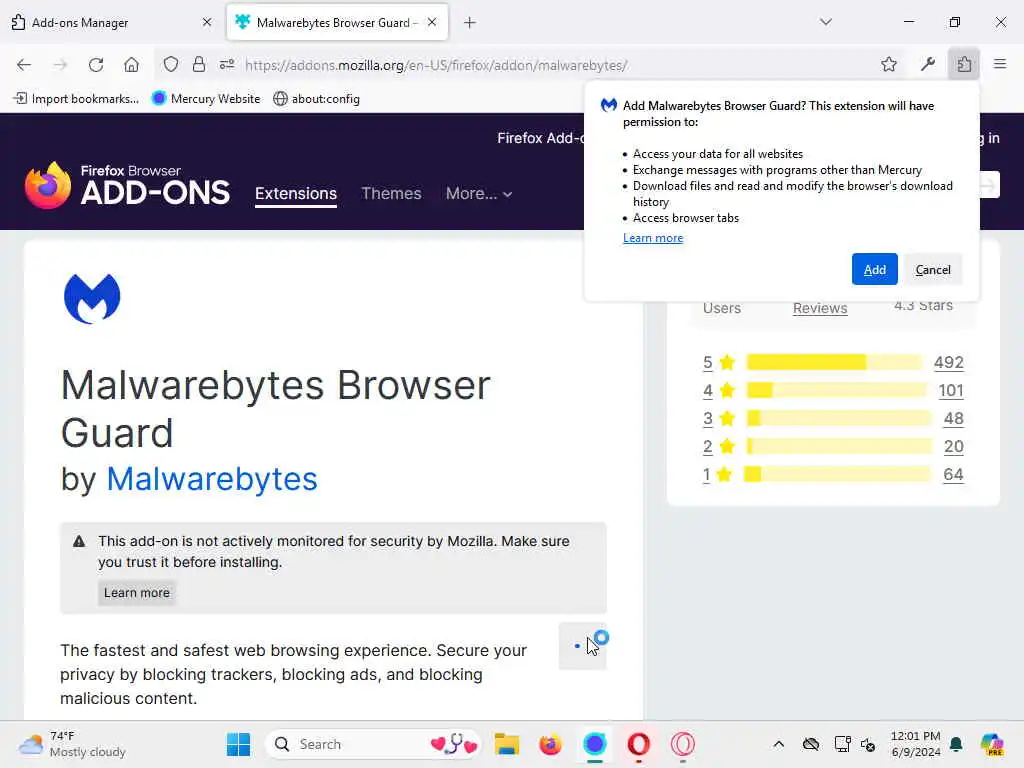
Task: Filter by 3 star reviews
Action: click(x=707, y=419)
